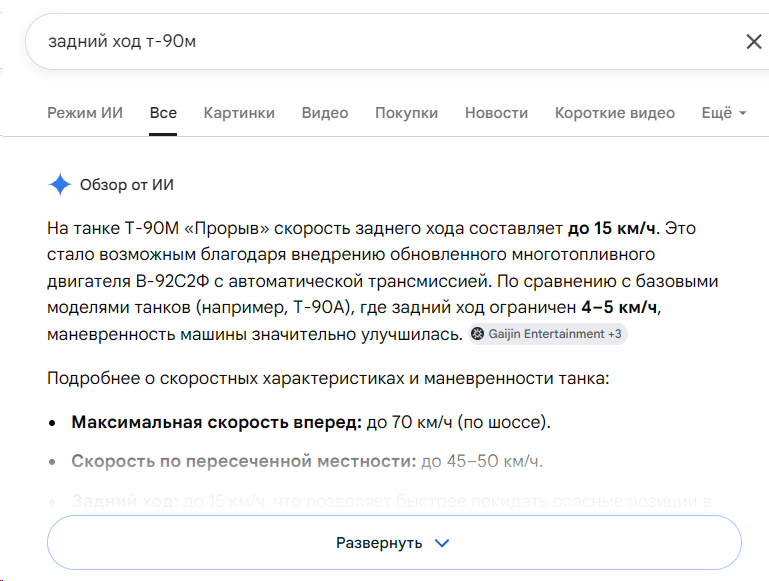Click the bold text '4–5 км/ч'
The height and width of the screenshot is (581, 769).
pyautogui.click(x=619, y=307)
